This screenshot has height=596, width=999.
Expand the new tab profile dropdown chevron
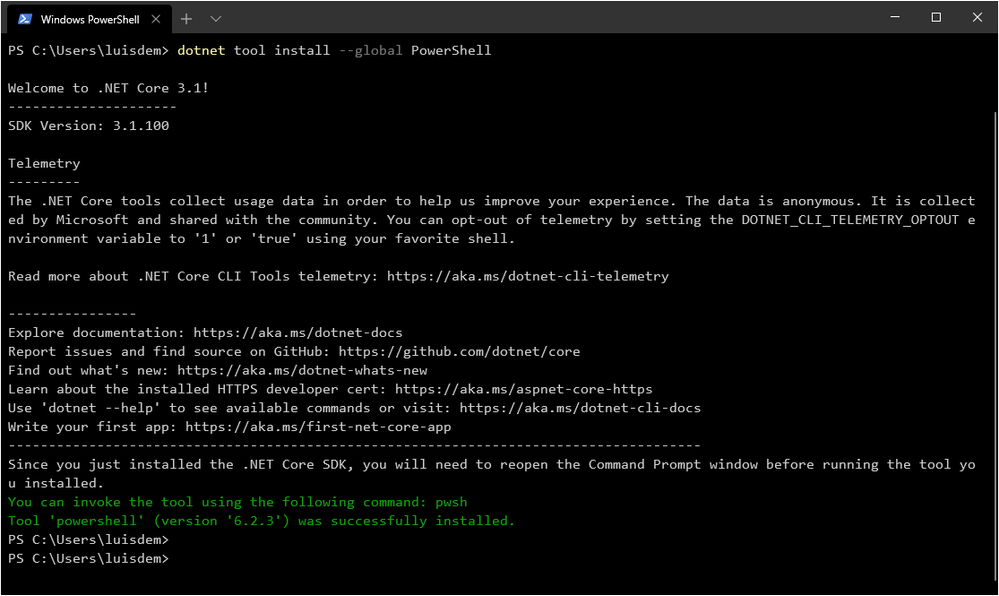click(216, 19)
